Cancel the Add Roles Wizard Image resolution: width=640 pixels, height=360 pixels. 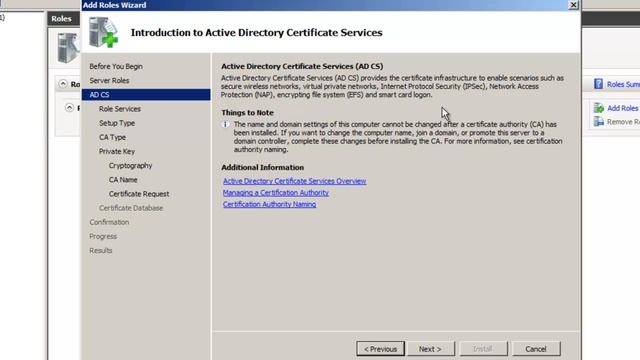tap(536, 349)
